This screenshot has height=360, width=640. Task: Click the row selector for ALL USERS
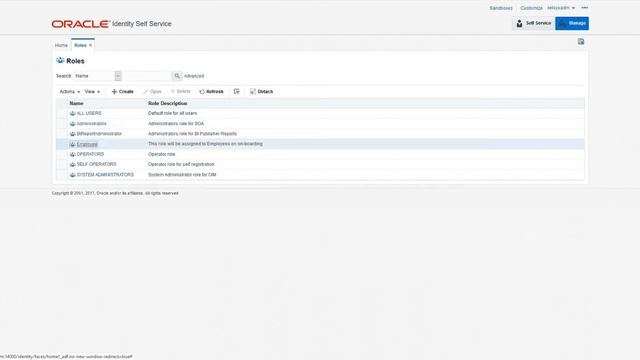point(62,113)
